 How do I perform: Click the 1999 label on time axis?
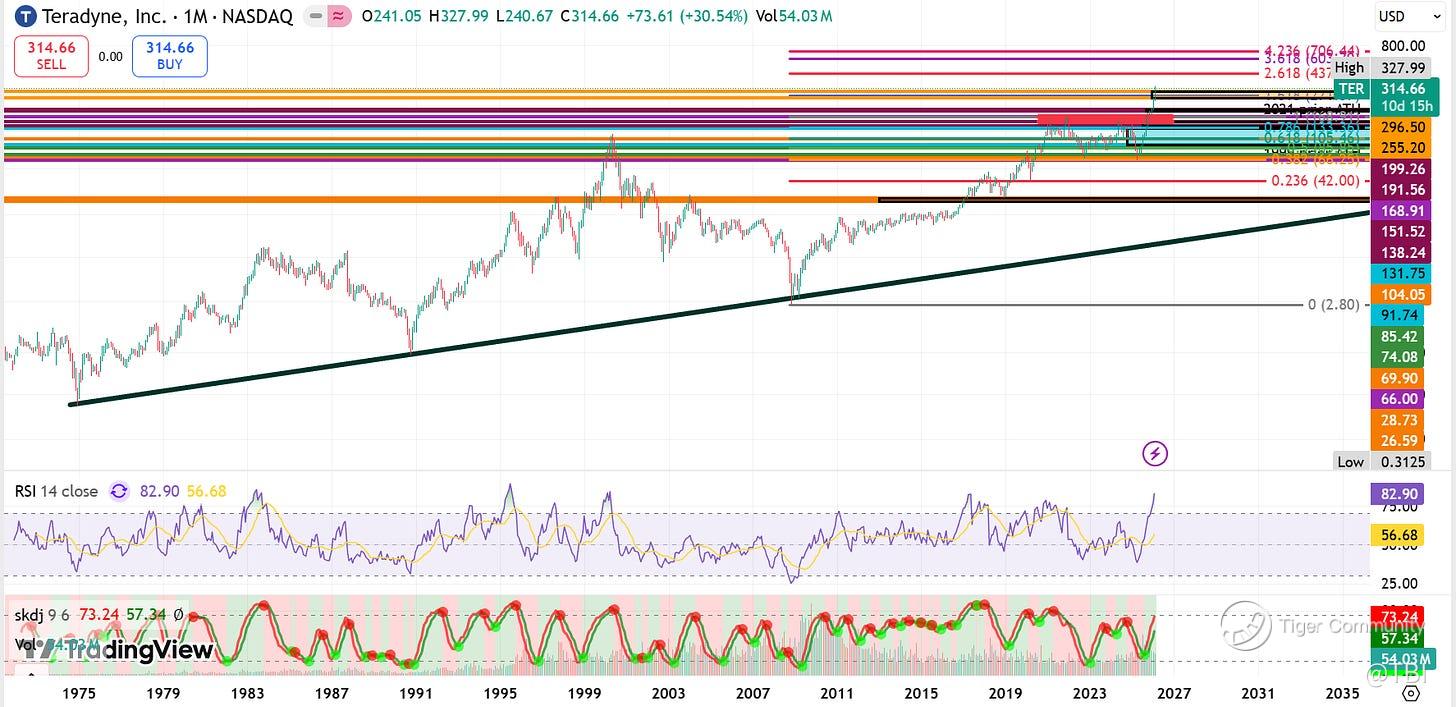(584, 693)
